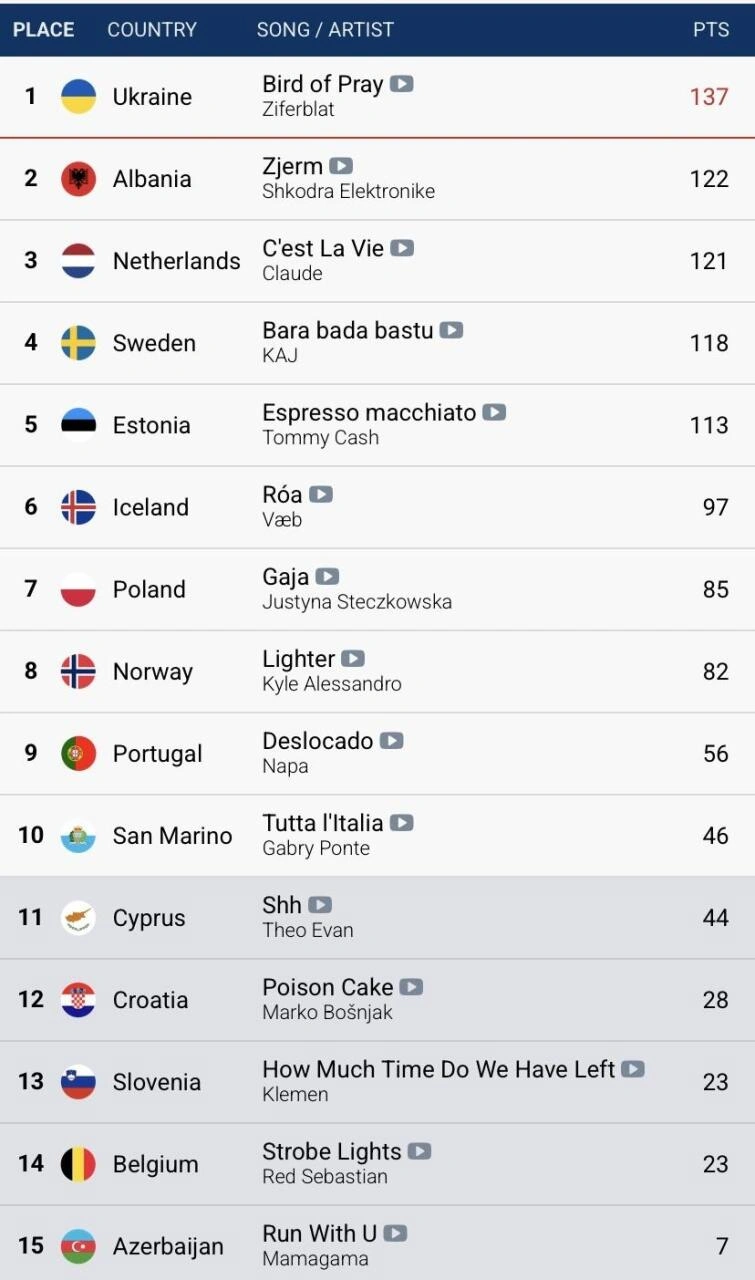Open the Gaja video icon
Screen dimensions: 755x1280
(x=327, y=576)
